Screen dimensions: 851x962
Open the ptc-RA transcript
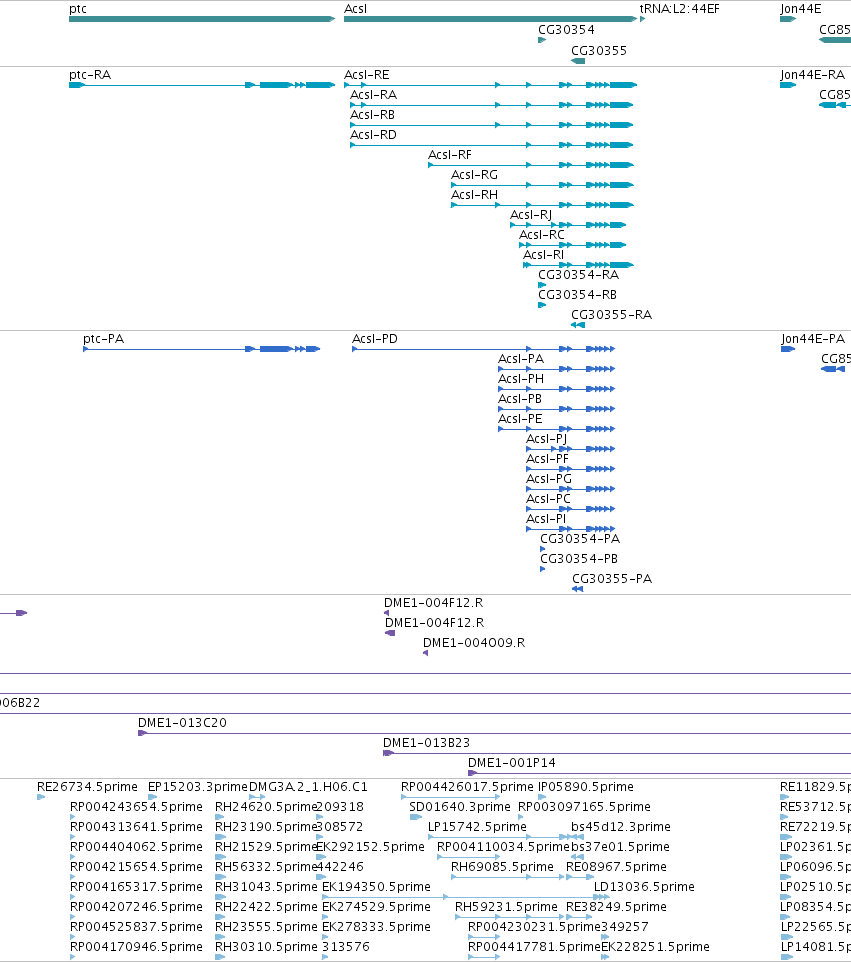coord(202,85)
